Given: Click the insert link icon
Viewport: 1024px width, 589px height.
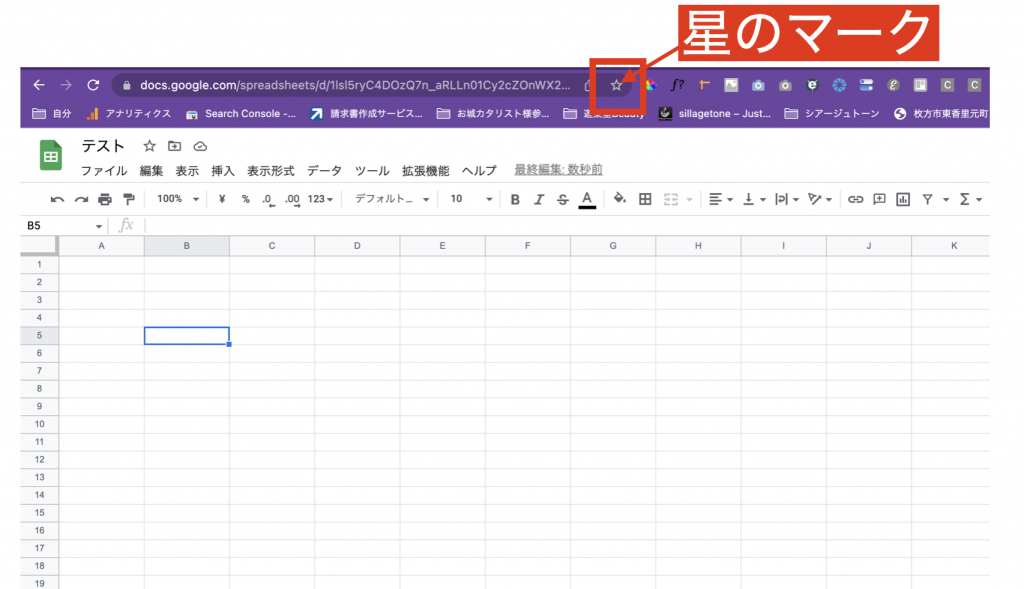Looking at the screenshot, I should [856, 199].
